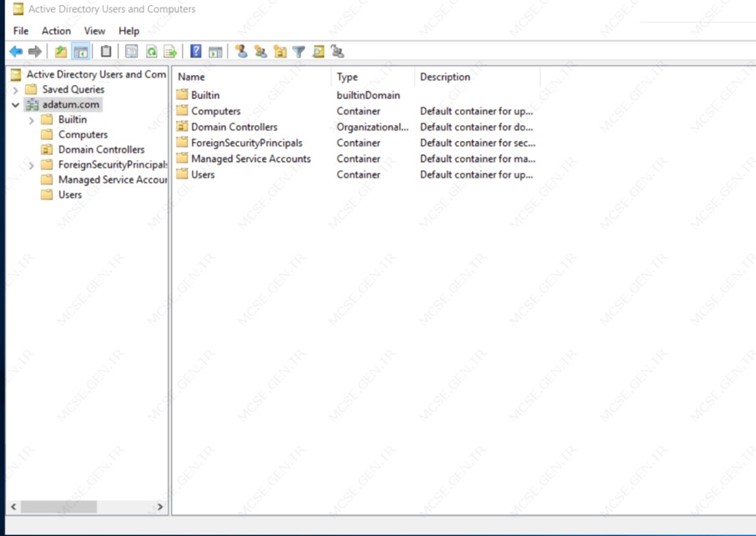Click 'Default container for ma...' description
This screenshot has height=536, width=756.
click(x=477, y=159)
